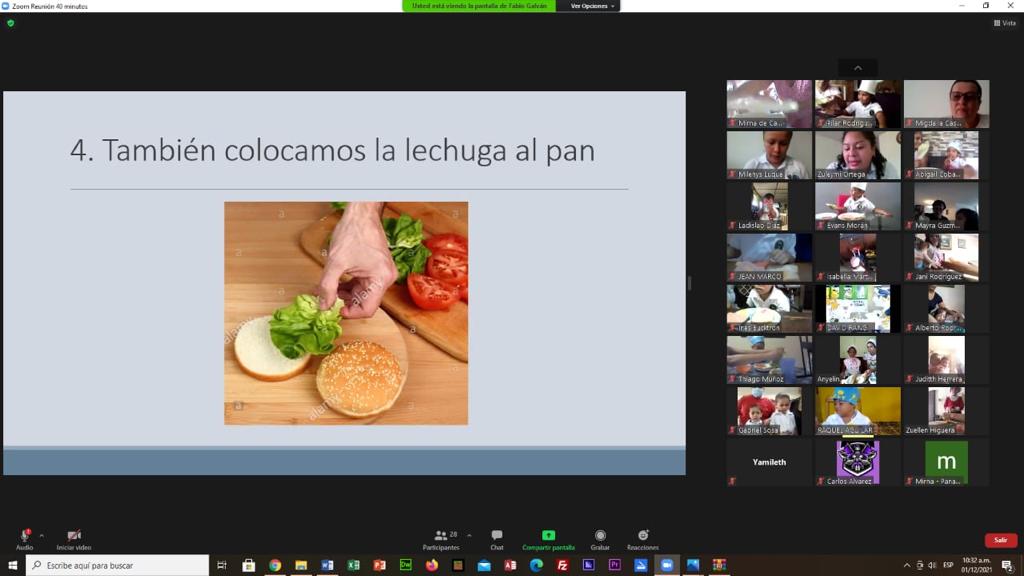
Task: Collapse gallery with the top chevron arrow
Action: 857,68
